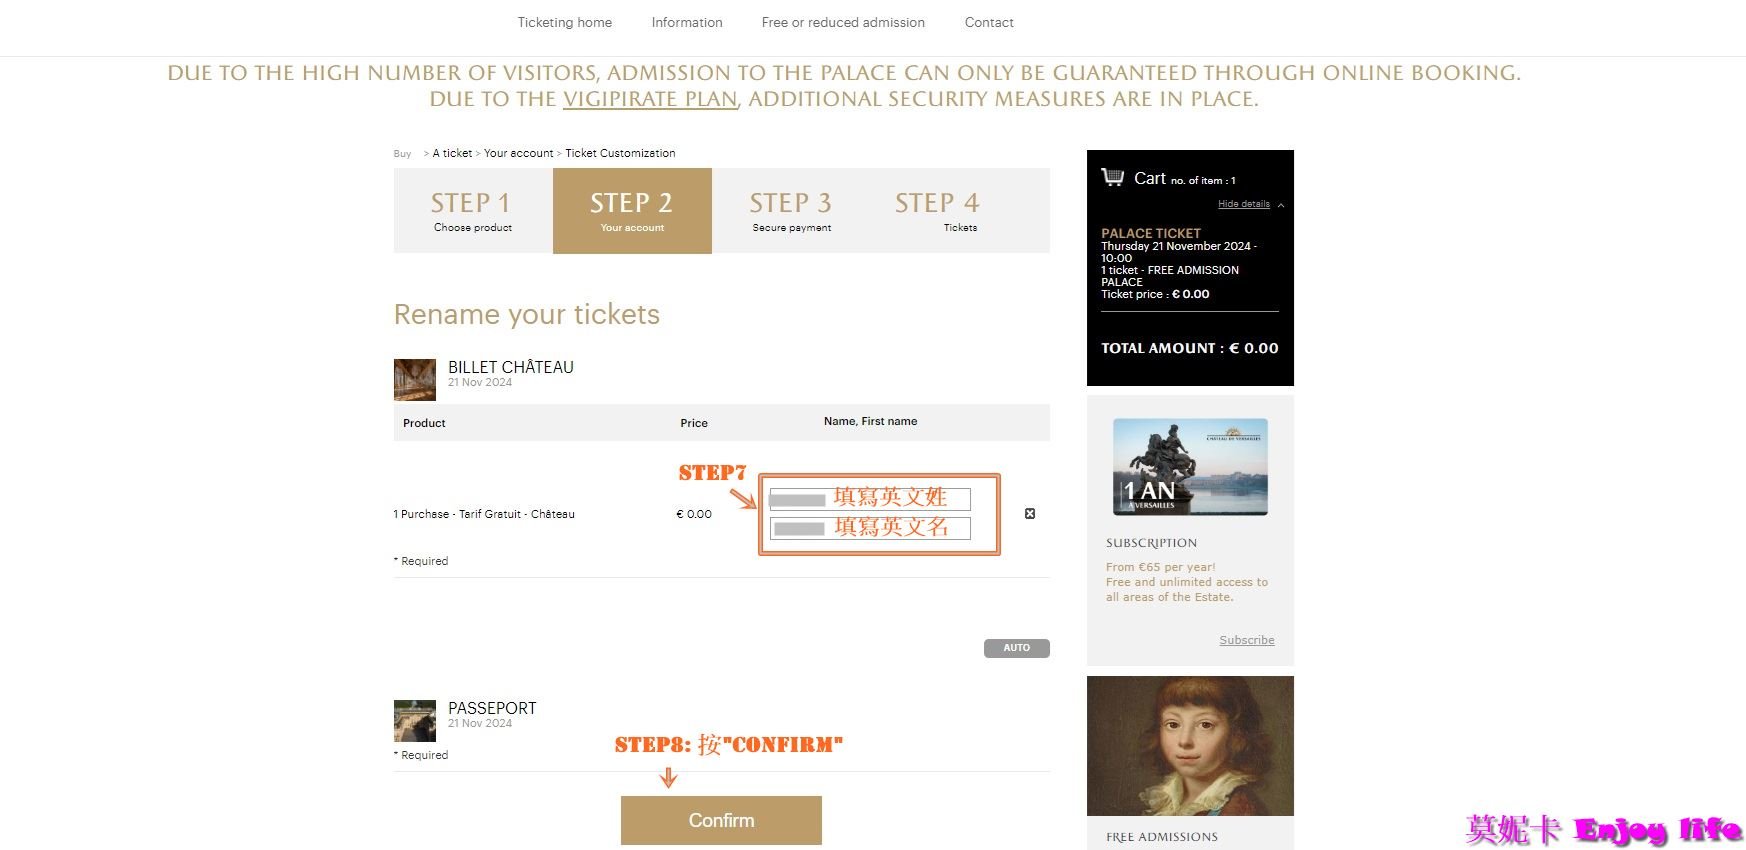
Task: Click the Billet Château thumbnail image
Action: [415, 380]
